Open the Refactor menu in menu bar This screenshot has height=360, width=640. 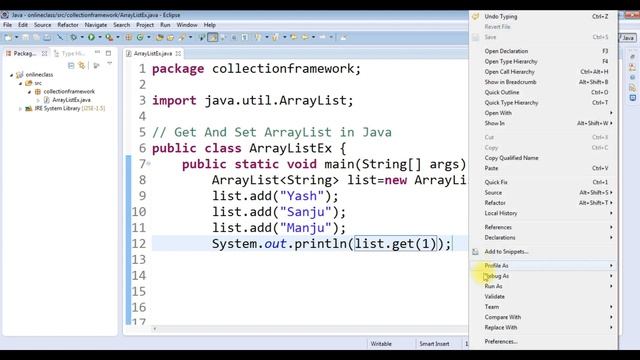coord(68,25)
